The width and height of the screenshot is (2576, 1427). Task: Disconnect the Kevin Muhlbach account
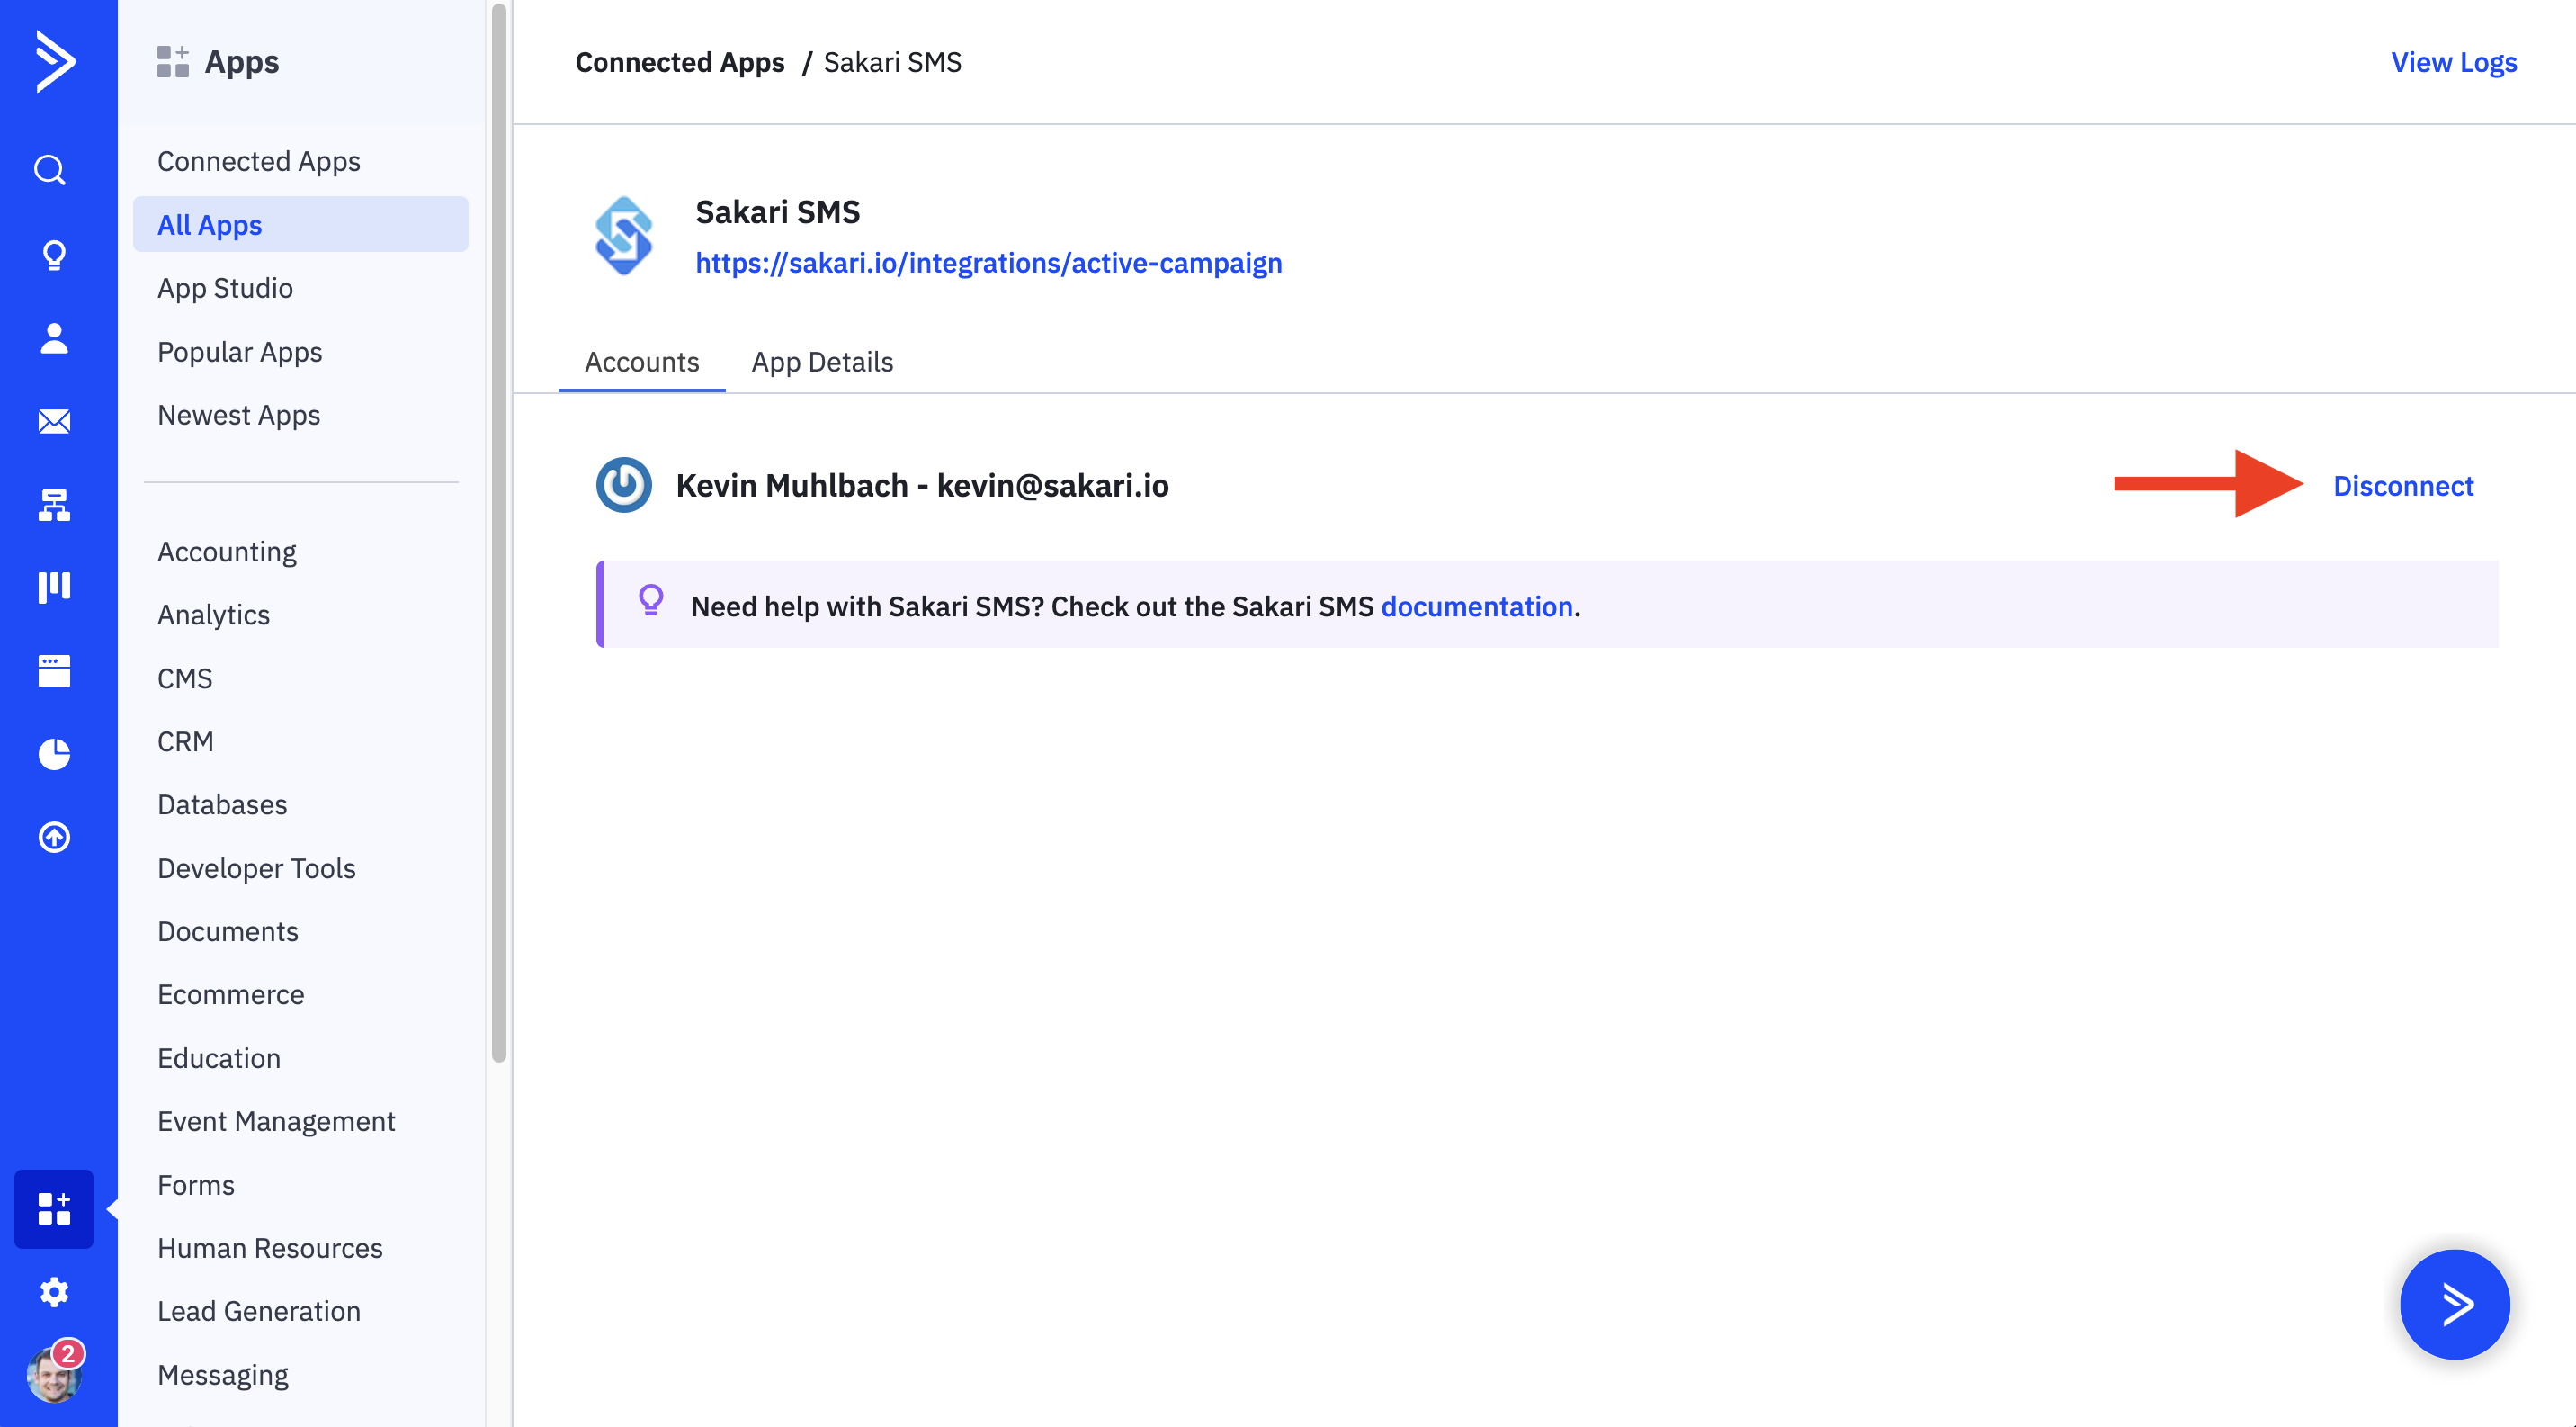coord(2403,485)
